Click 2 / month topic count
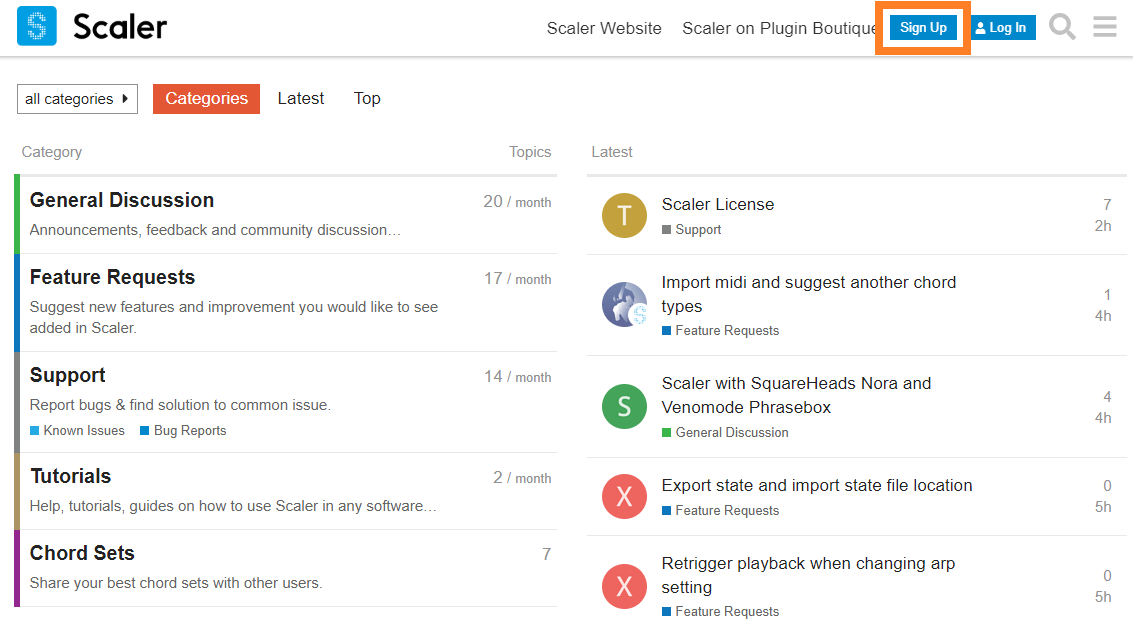Screen dimensions: 1133x636 point(522,478)
